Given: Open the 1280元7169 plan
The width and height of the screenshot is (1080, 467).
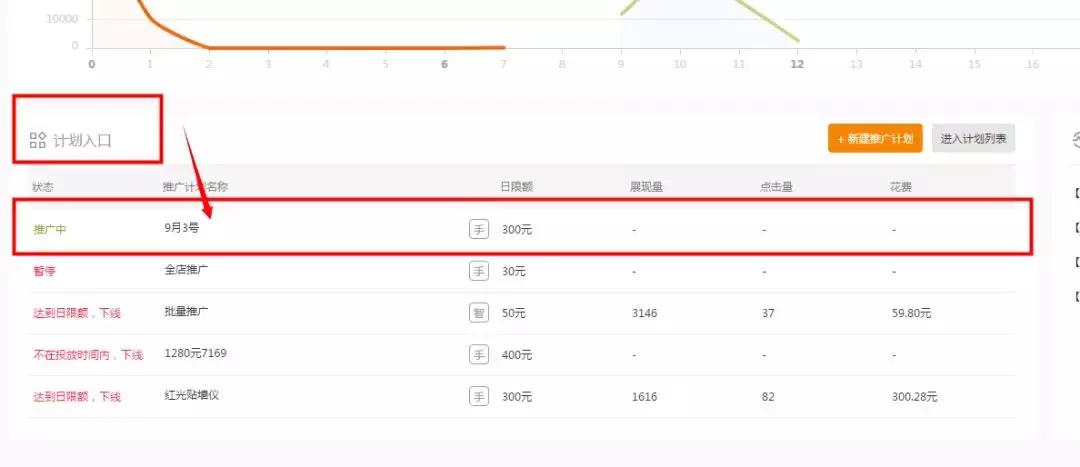Looking at the screenshot, I should point(196,353).
